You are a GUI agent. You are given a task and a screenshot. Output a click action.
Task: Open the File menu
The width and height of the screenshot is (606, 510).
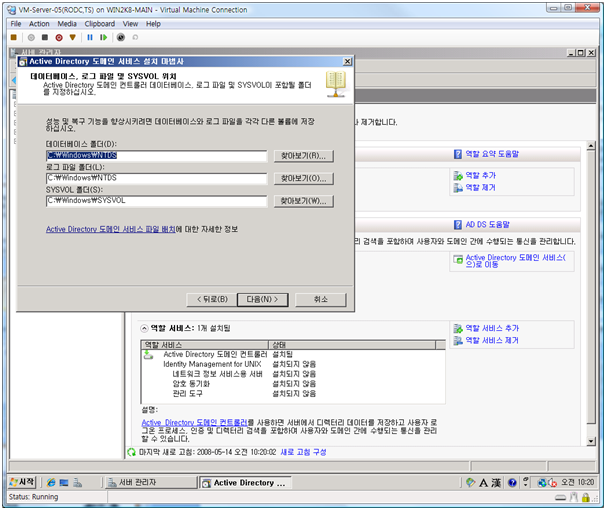(x=16, y=24)
